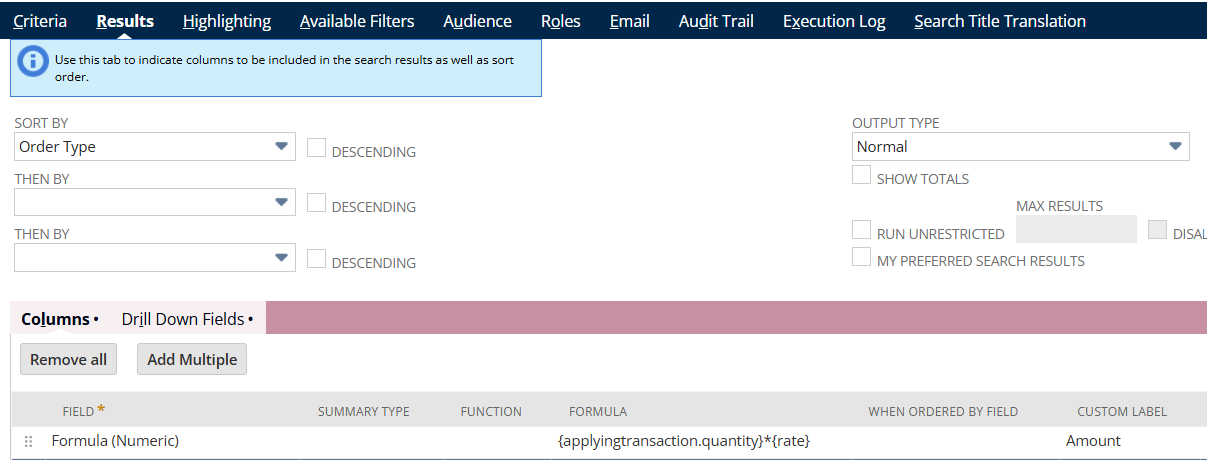Click the Remove all button

[68, 359]
